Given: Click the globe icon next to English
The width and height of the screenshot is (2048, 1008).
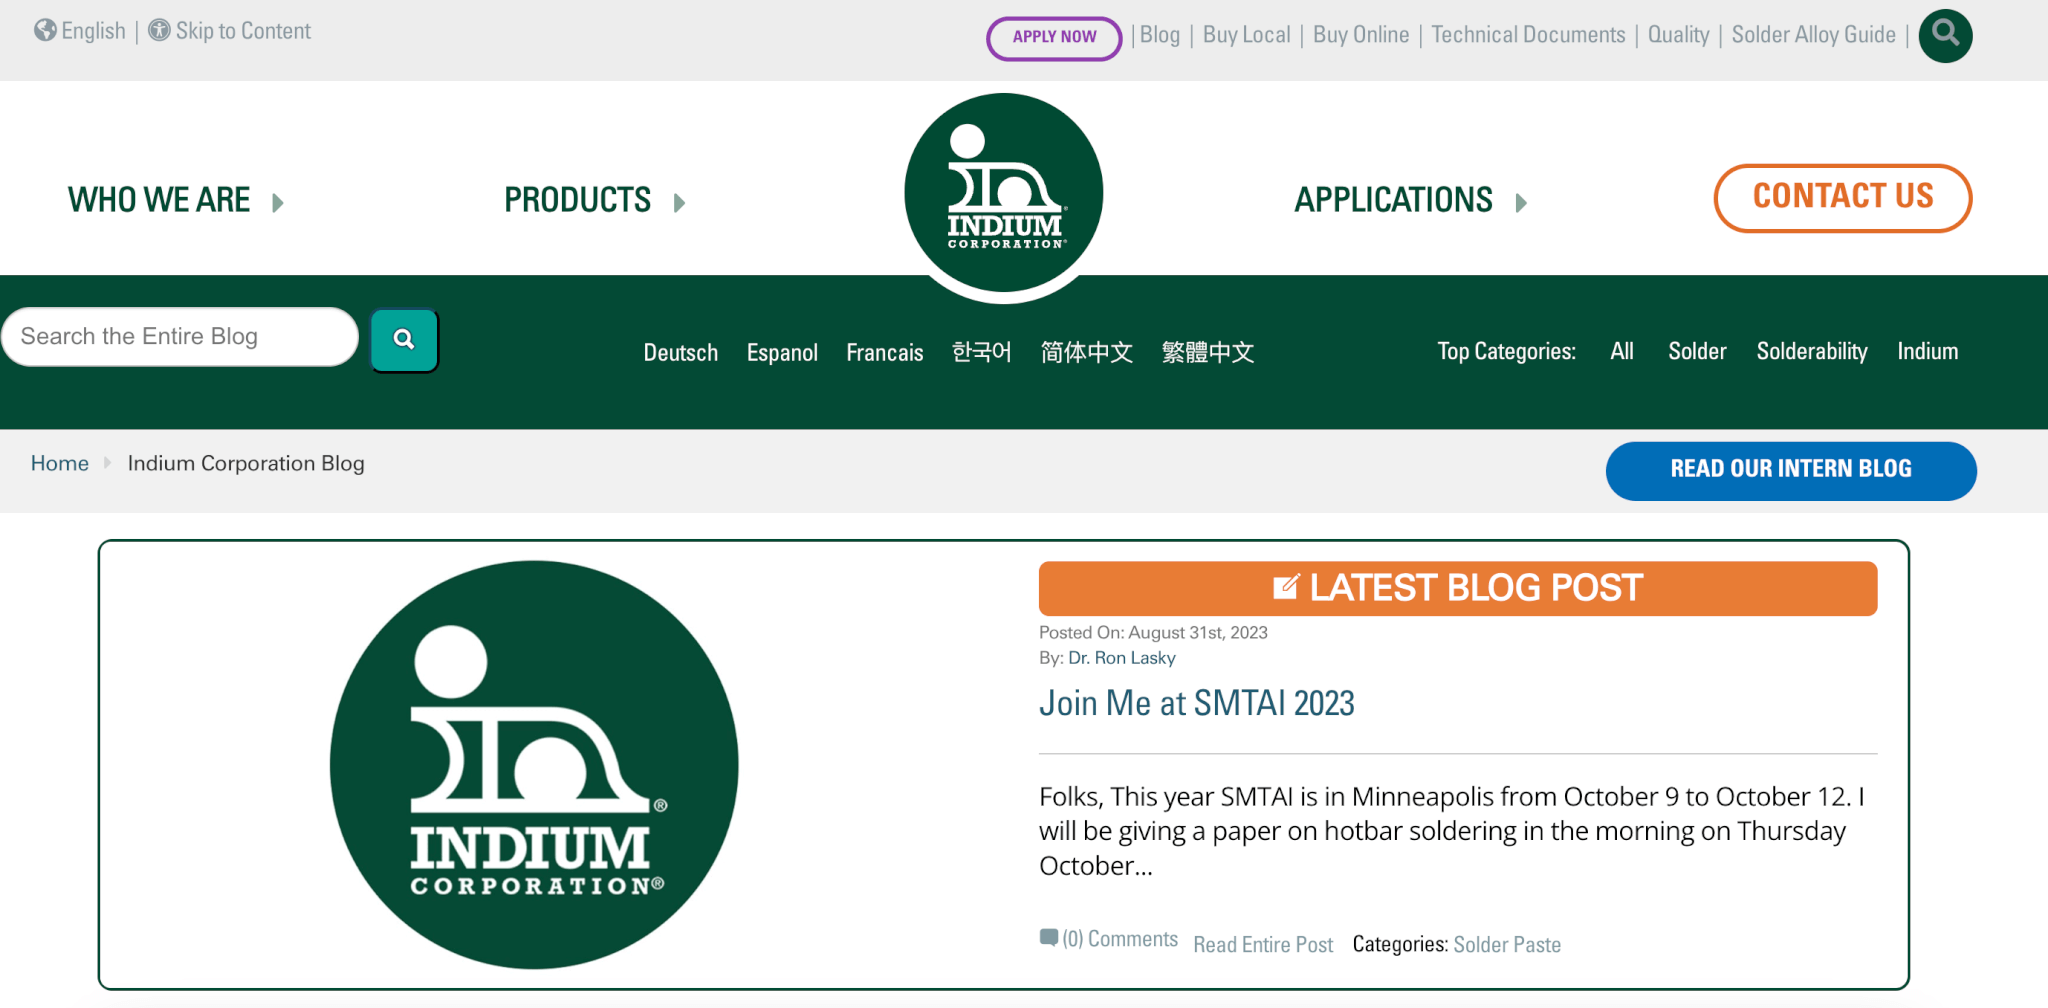Looking at the screenshot, I should [45, 31].
